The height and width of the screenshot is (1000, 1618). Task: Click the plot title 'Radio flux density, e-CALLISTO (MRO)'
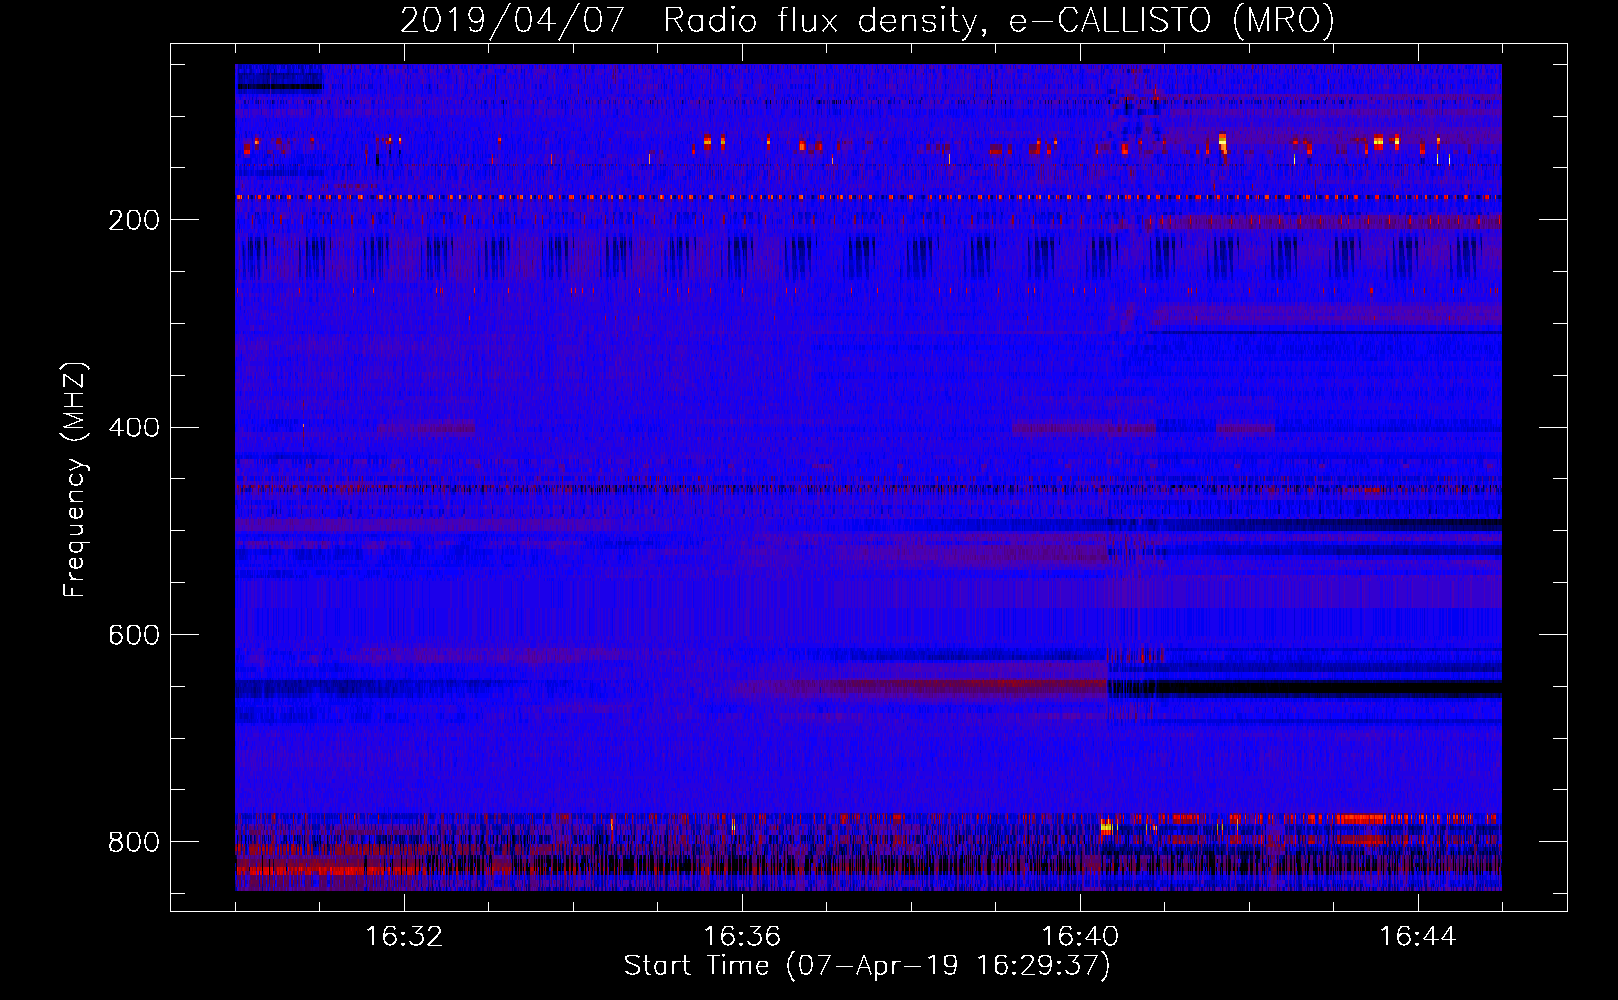[999, 20]
